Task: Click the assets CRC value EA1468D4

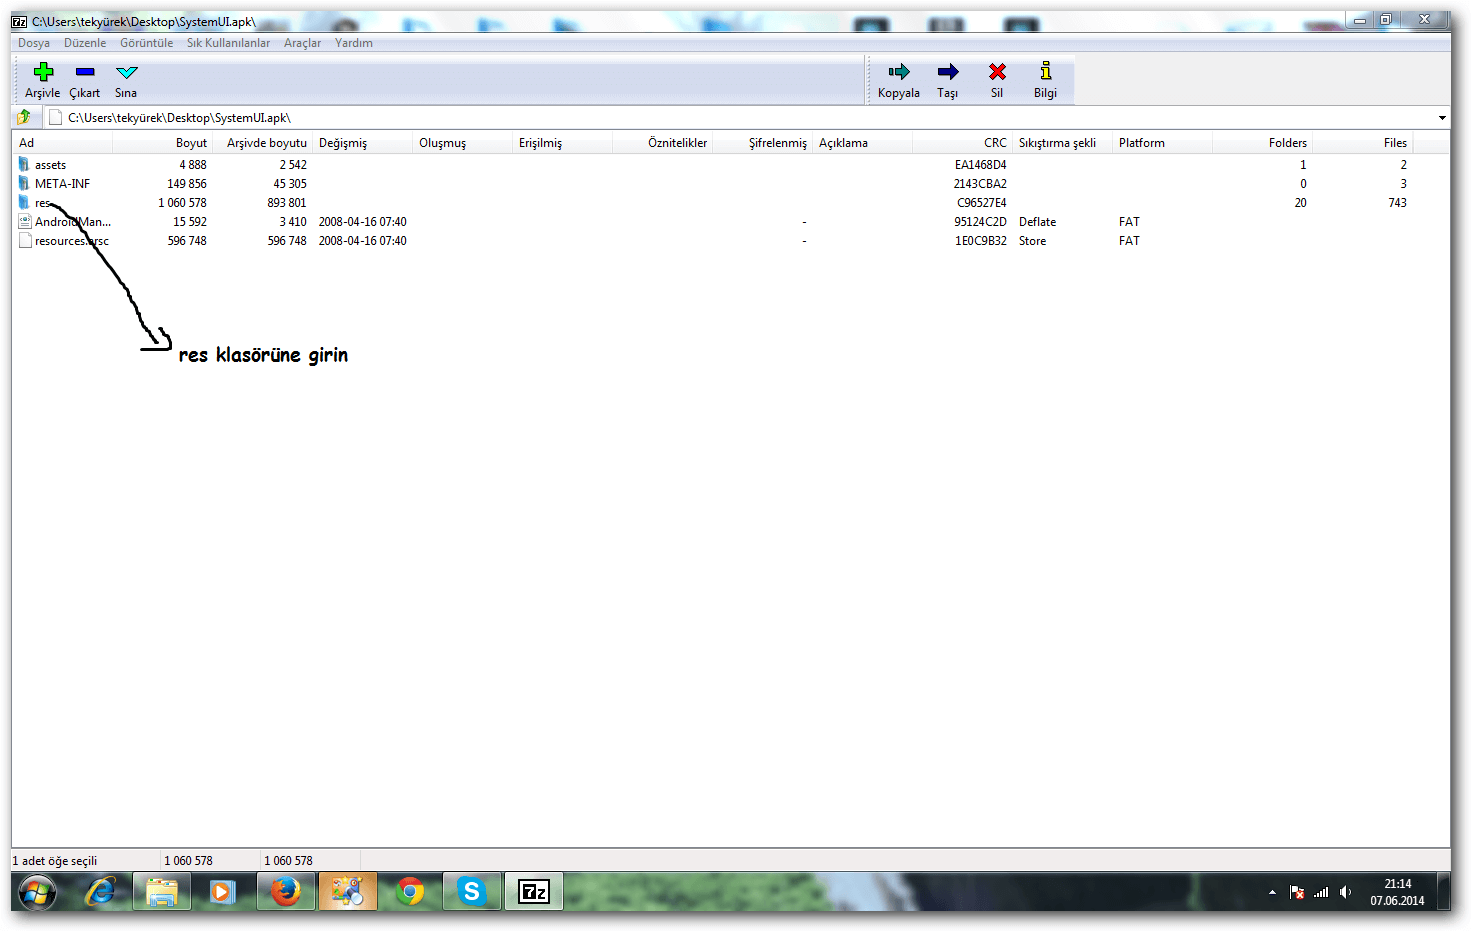Action: coord(980,165)
